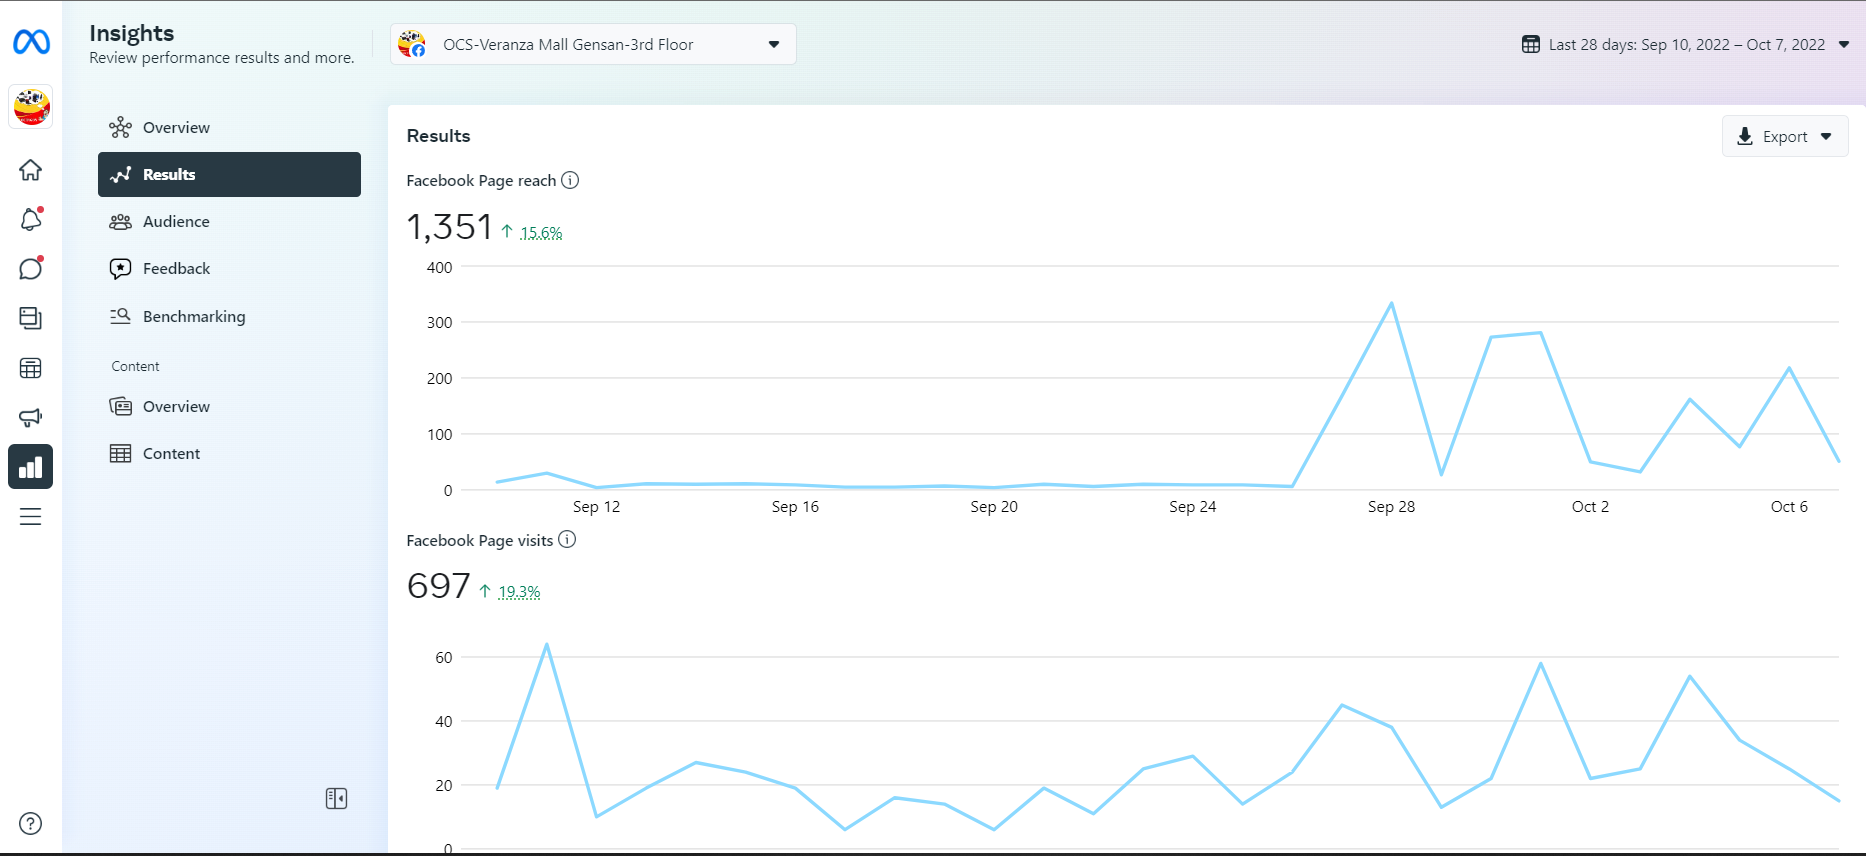The image size is (1866, 856).
Task: Toggle the sidebar collapse panel icon
Action: click(336, 798)
